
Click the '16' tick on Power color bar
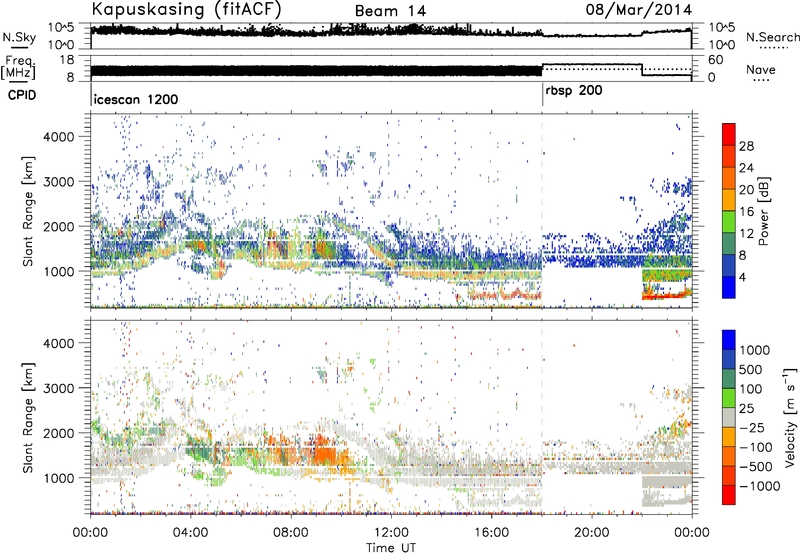(x=746, y=212)
